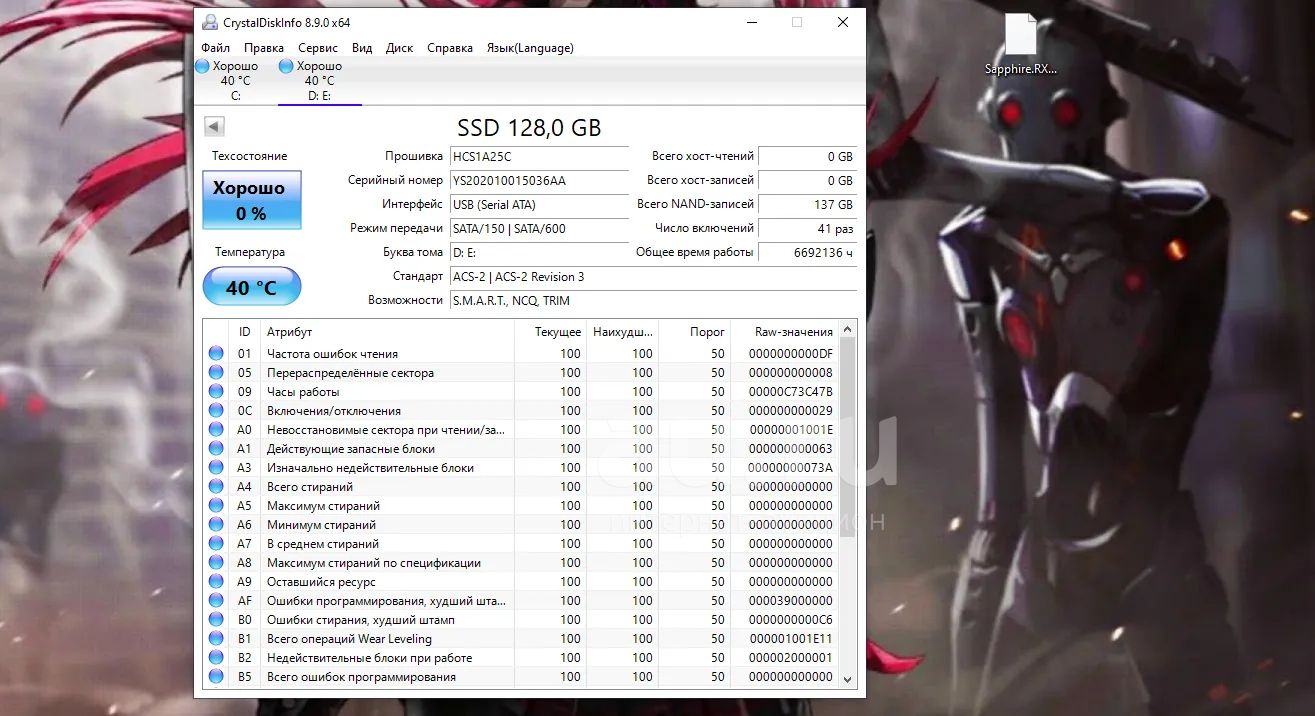Select raw value 00000C73C47B
Viewport: 1315px width, 716px height.
coord(791,391)
